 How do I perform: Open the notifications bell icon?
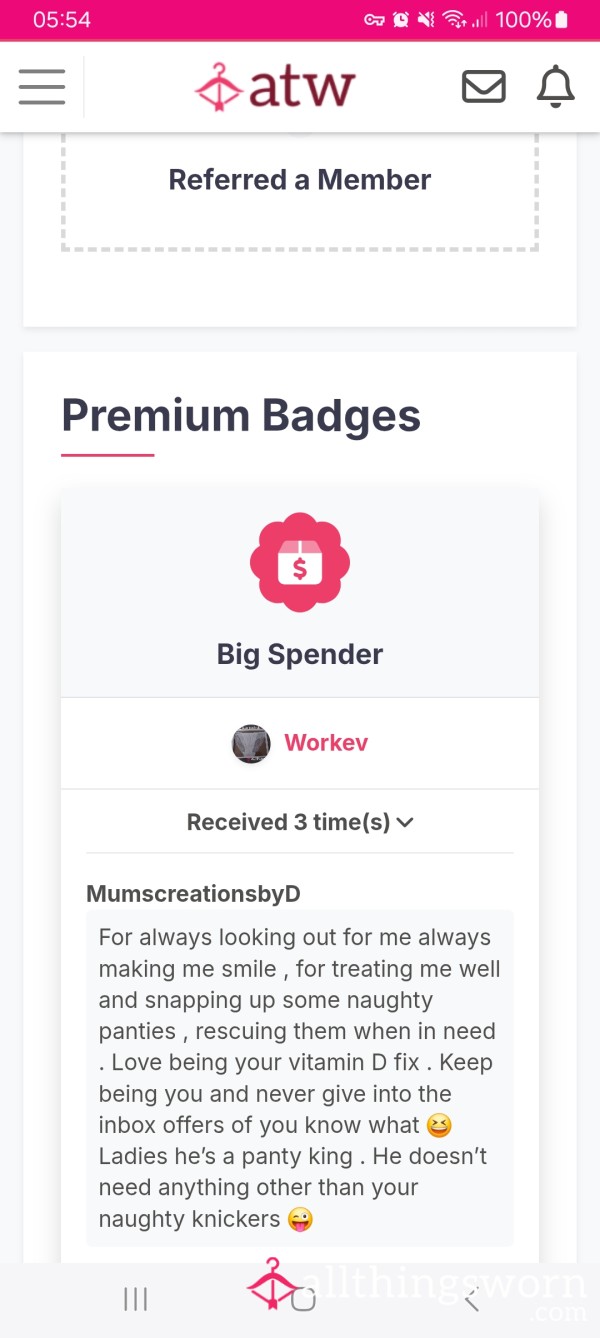556,87
